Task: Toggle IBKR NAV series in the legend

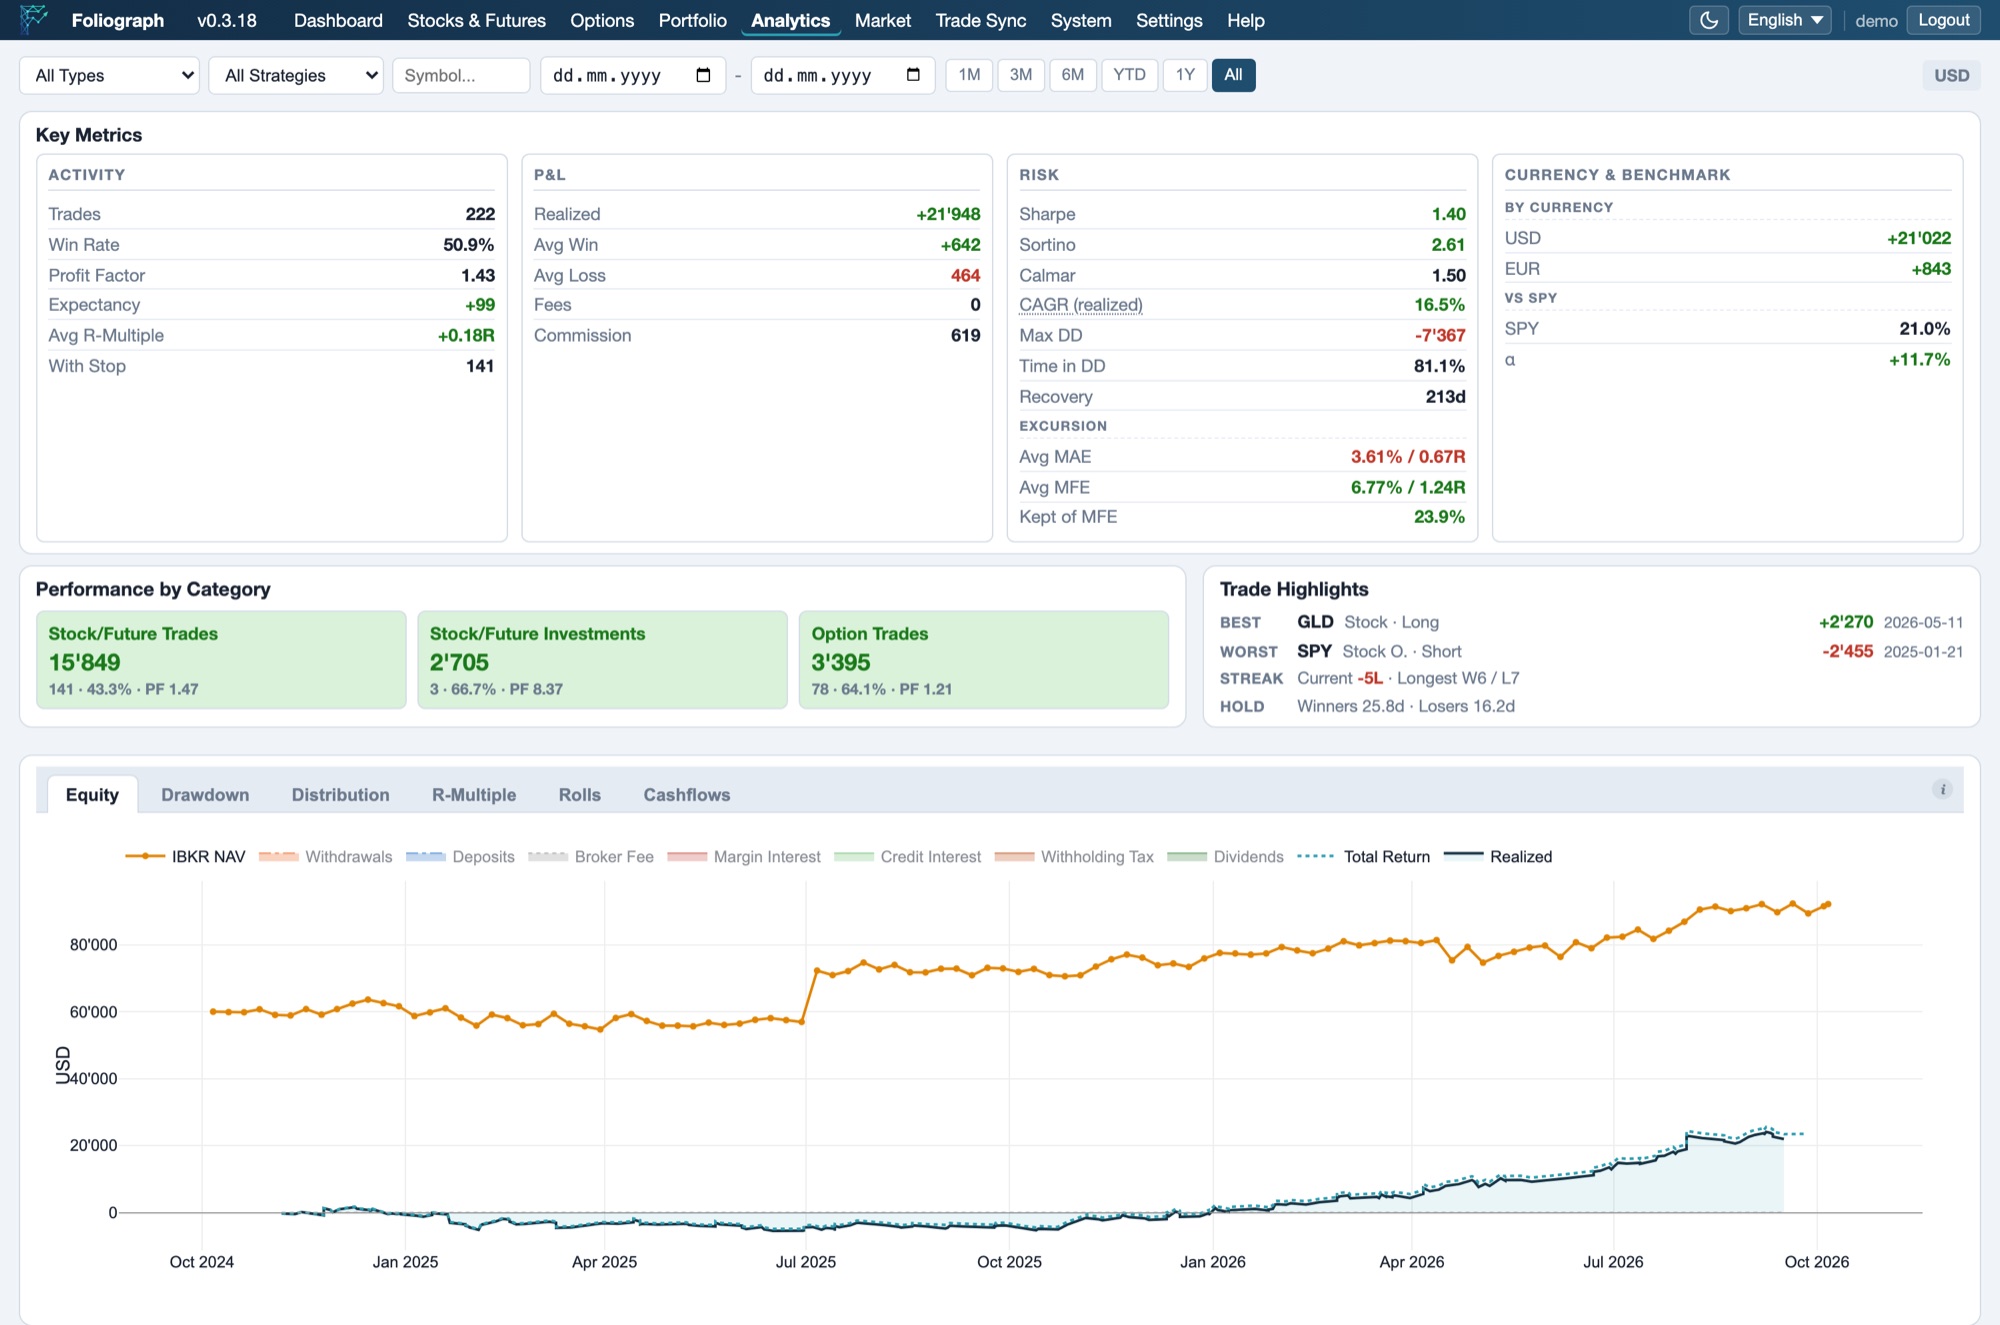Action: [x=185, y=856]
